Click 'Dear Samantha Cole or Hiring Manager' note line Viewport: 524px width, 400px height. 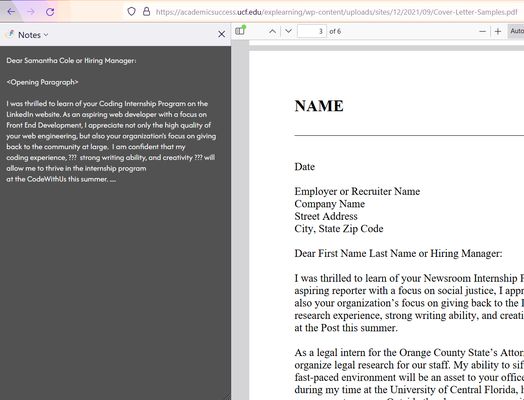pos(71,61)
